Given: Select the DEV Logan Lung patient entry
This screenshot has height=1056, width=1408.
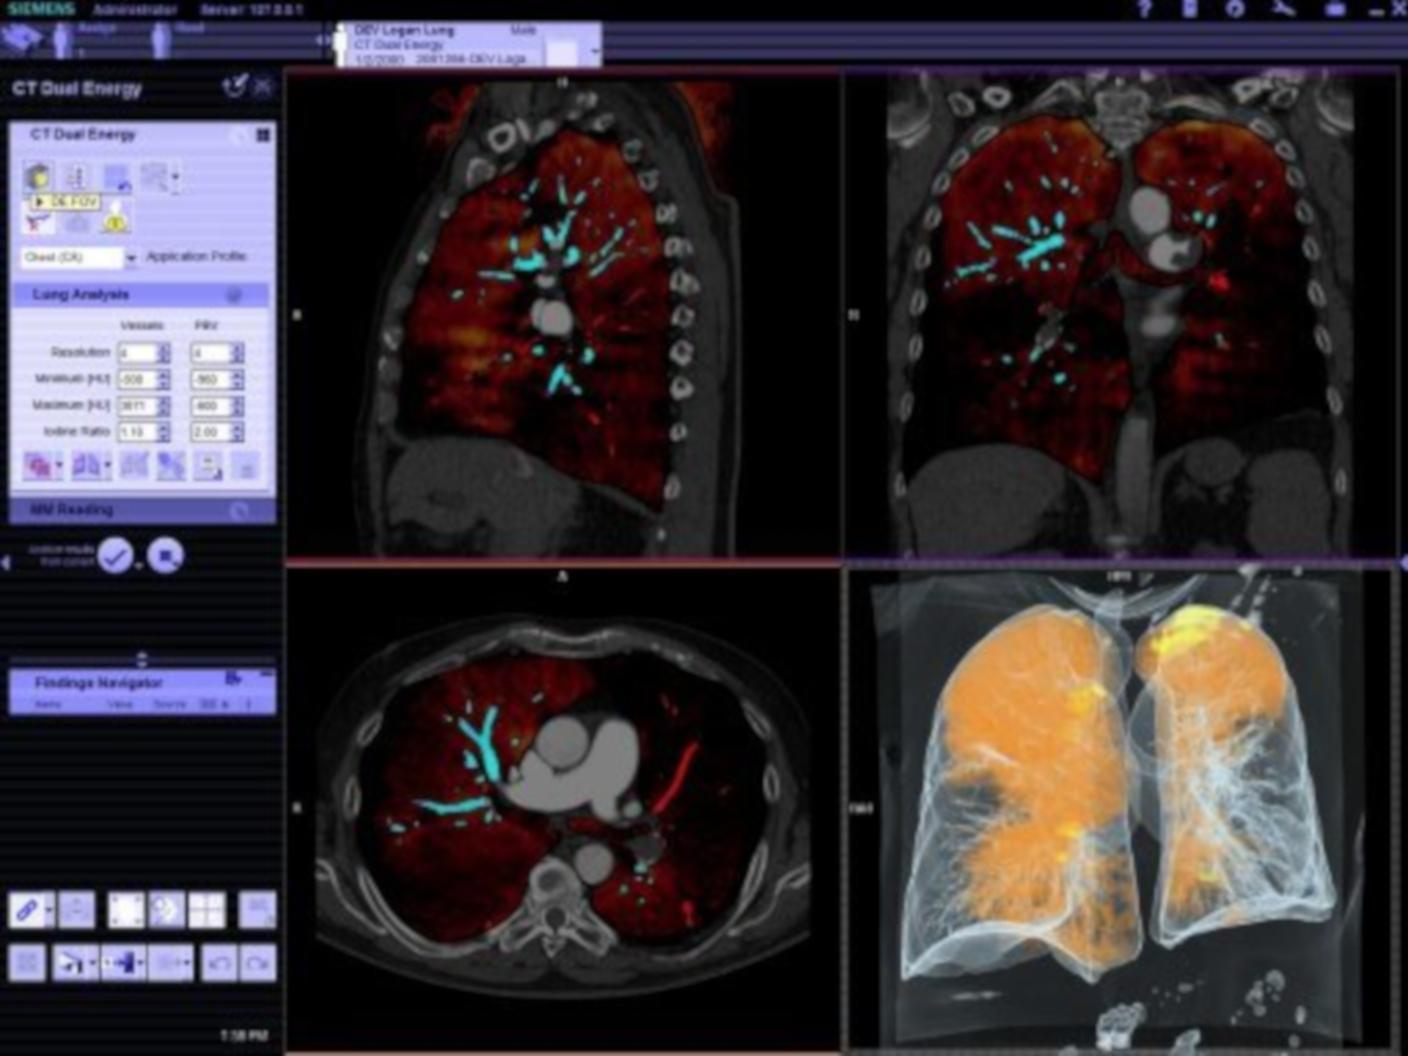Looking at the screenshot, I should (430, 30).
